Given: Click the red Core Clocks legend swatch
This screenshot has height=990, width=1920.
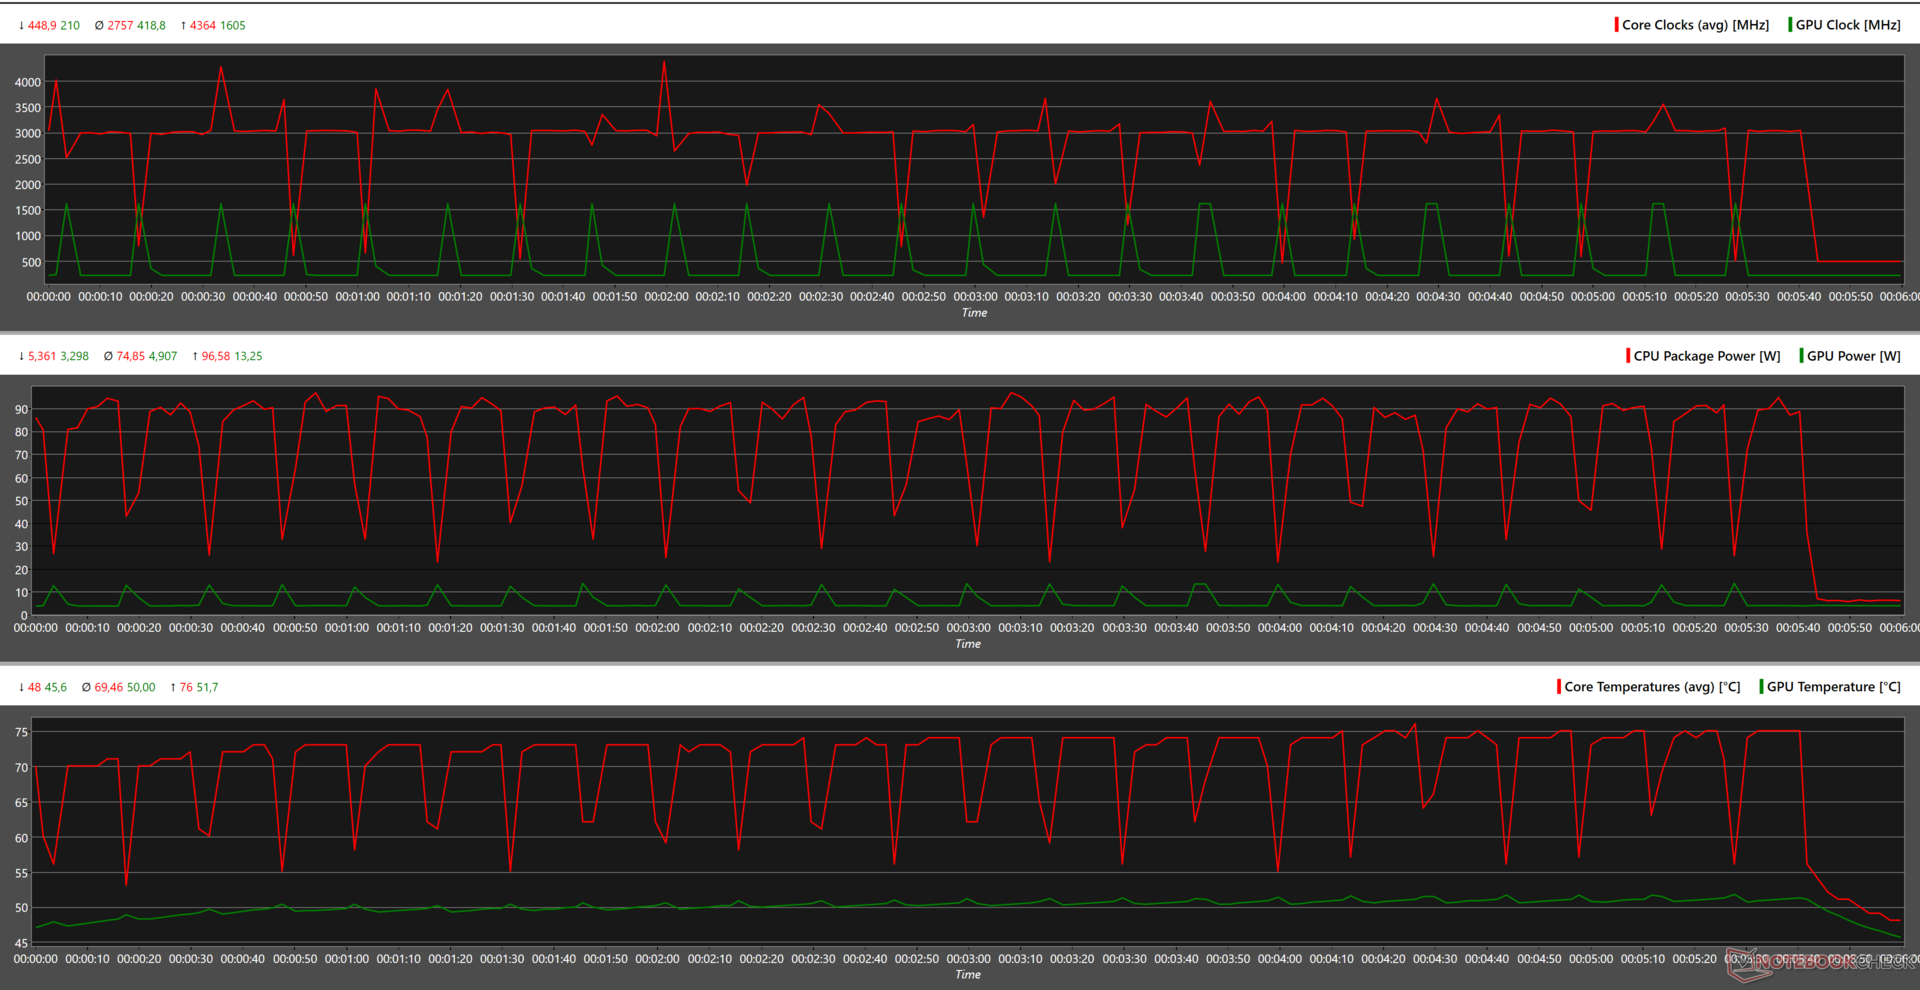Looking at the screenshot, I should 1616,25.
